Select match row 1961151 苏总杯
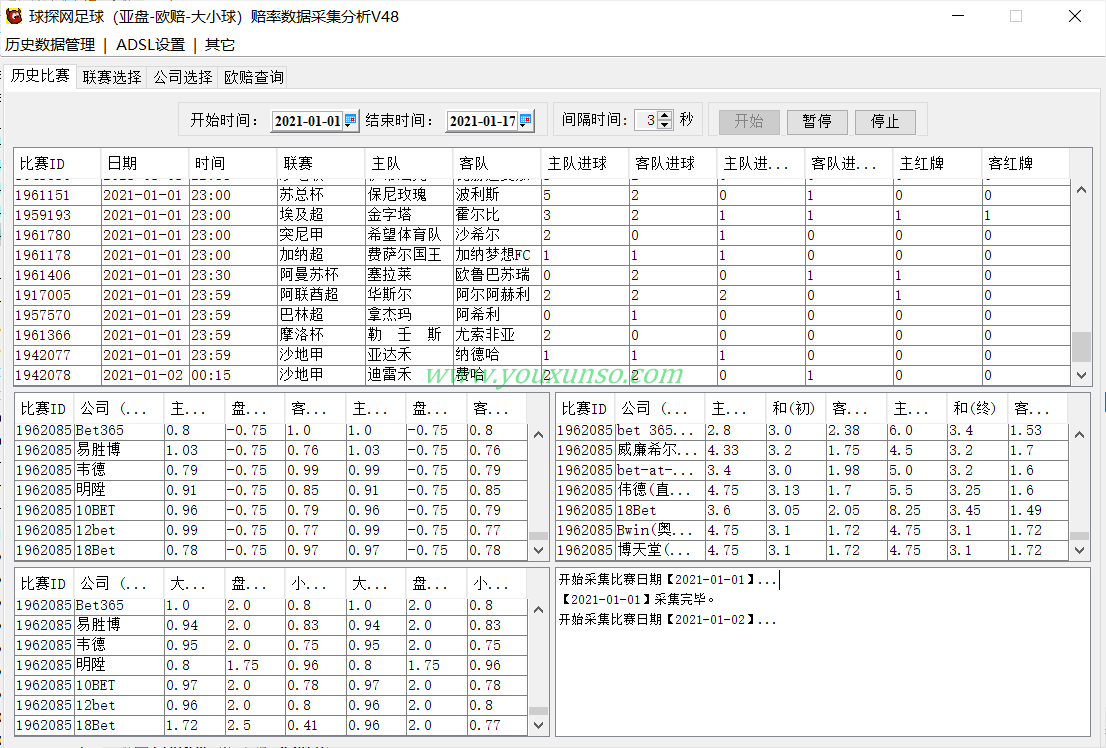Image resolution: width=1106 pixels, height=748 pixels. click(x=542, y=195)
